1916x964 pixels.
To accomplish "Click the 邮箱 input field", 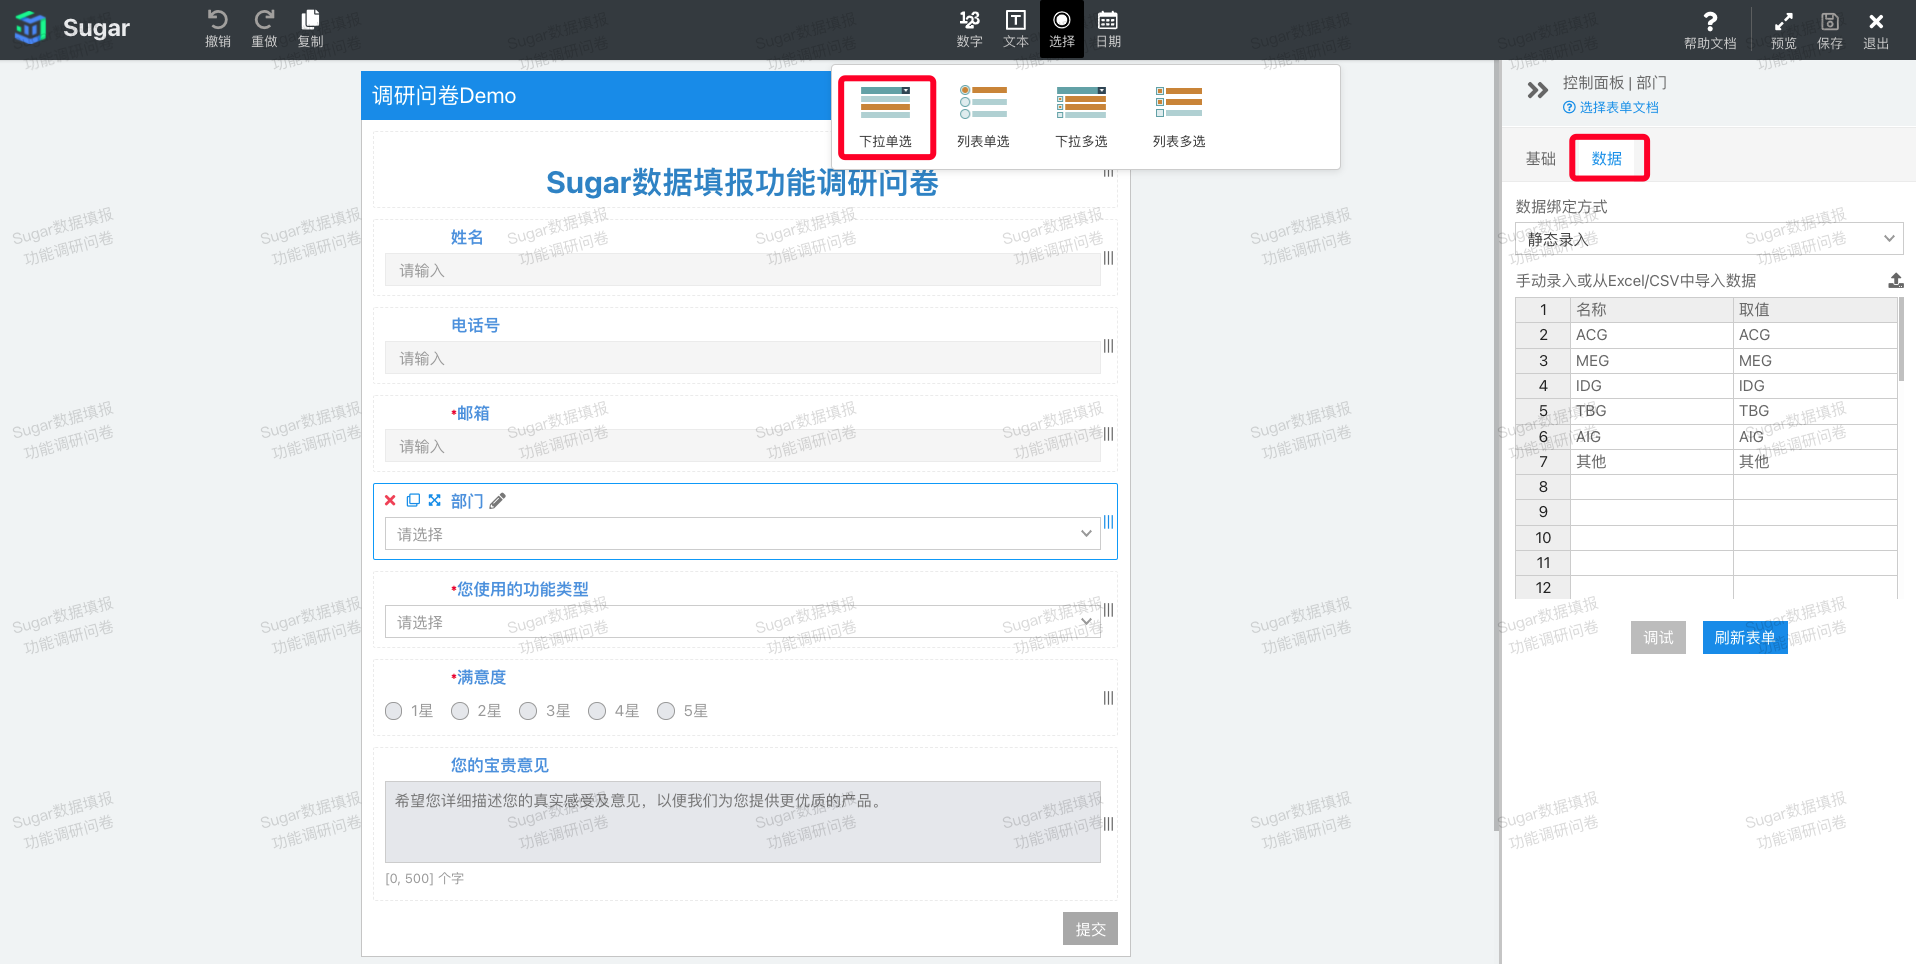I will pyautogui.click(x=743, y=446).
